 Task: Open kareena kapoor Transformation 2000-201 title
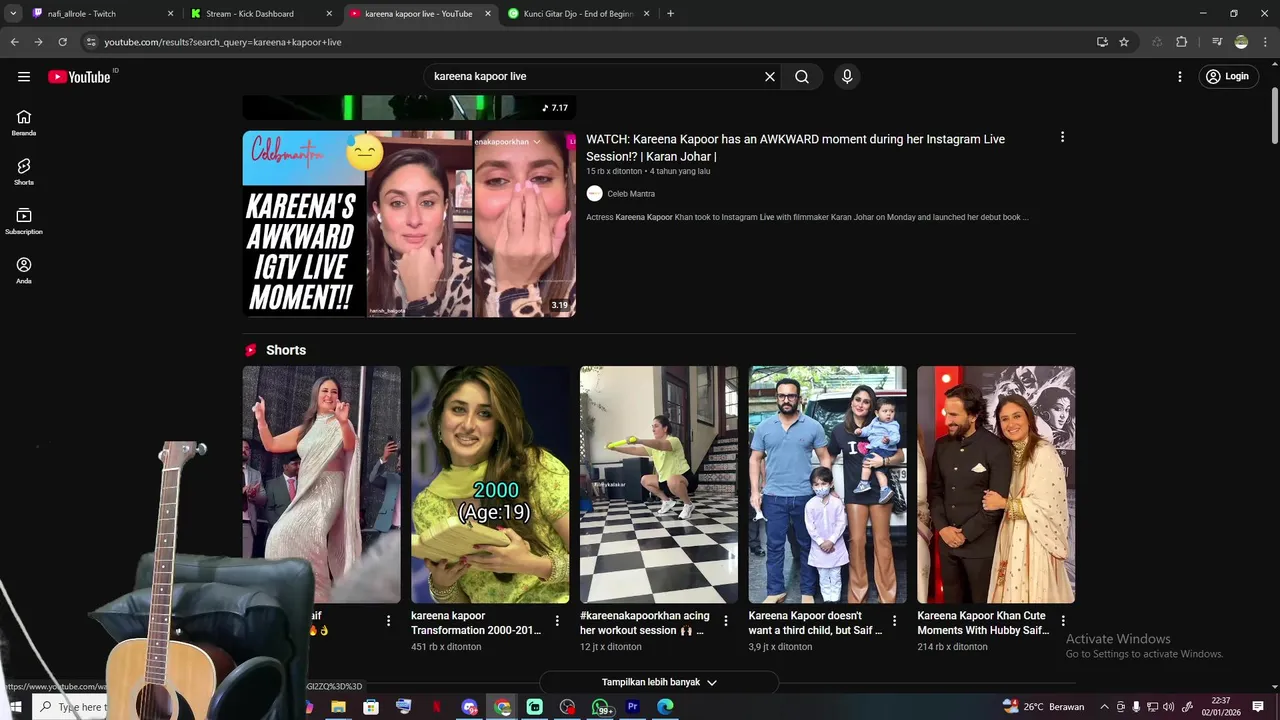[x=476, y=623]
